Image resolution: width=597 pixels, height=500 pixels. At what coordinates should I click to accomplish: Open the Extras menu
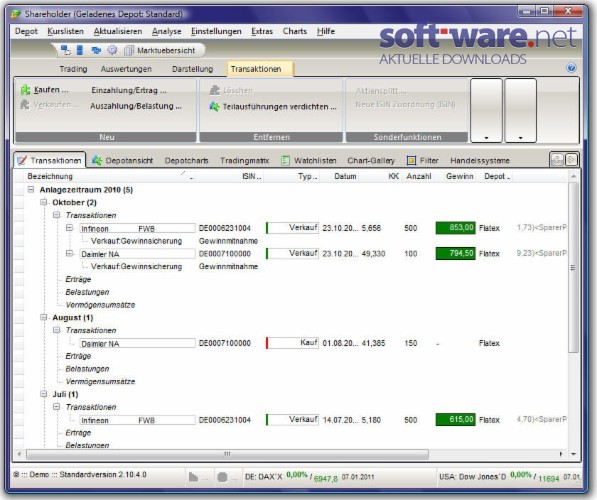pos(262,31)
